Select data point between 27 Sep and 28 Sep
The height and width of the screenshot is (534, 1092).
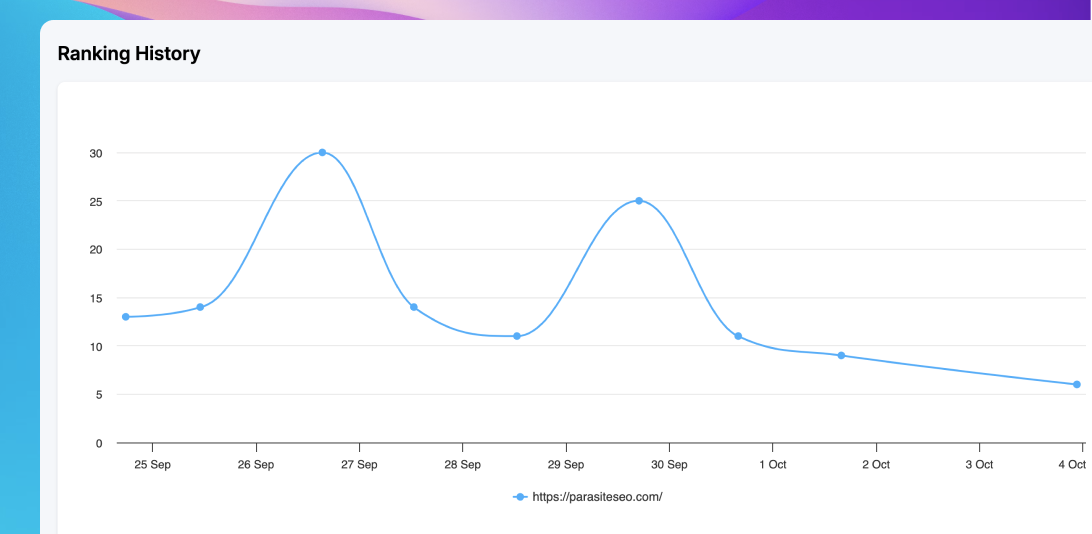pos(413,307)
